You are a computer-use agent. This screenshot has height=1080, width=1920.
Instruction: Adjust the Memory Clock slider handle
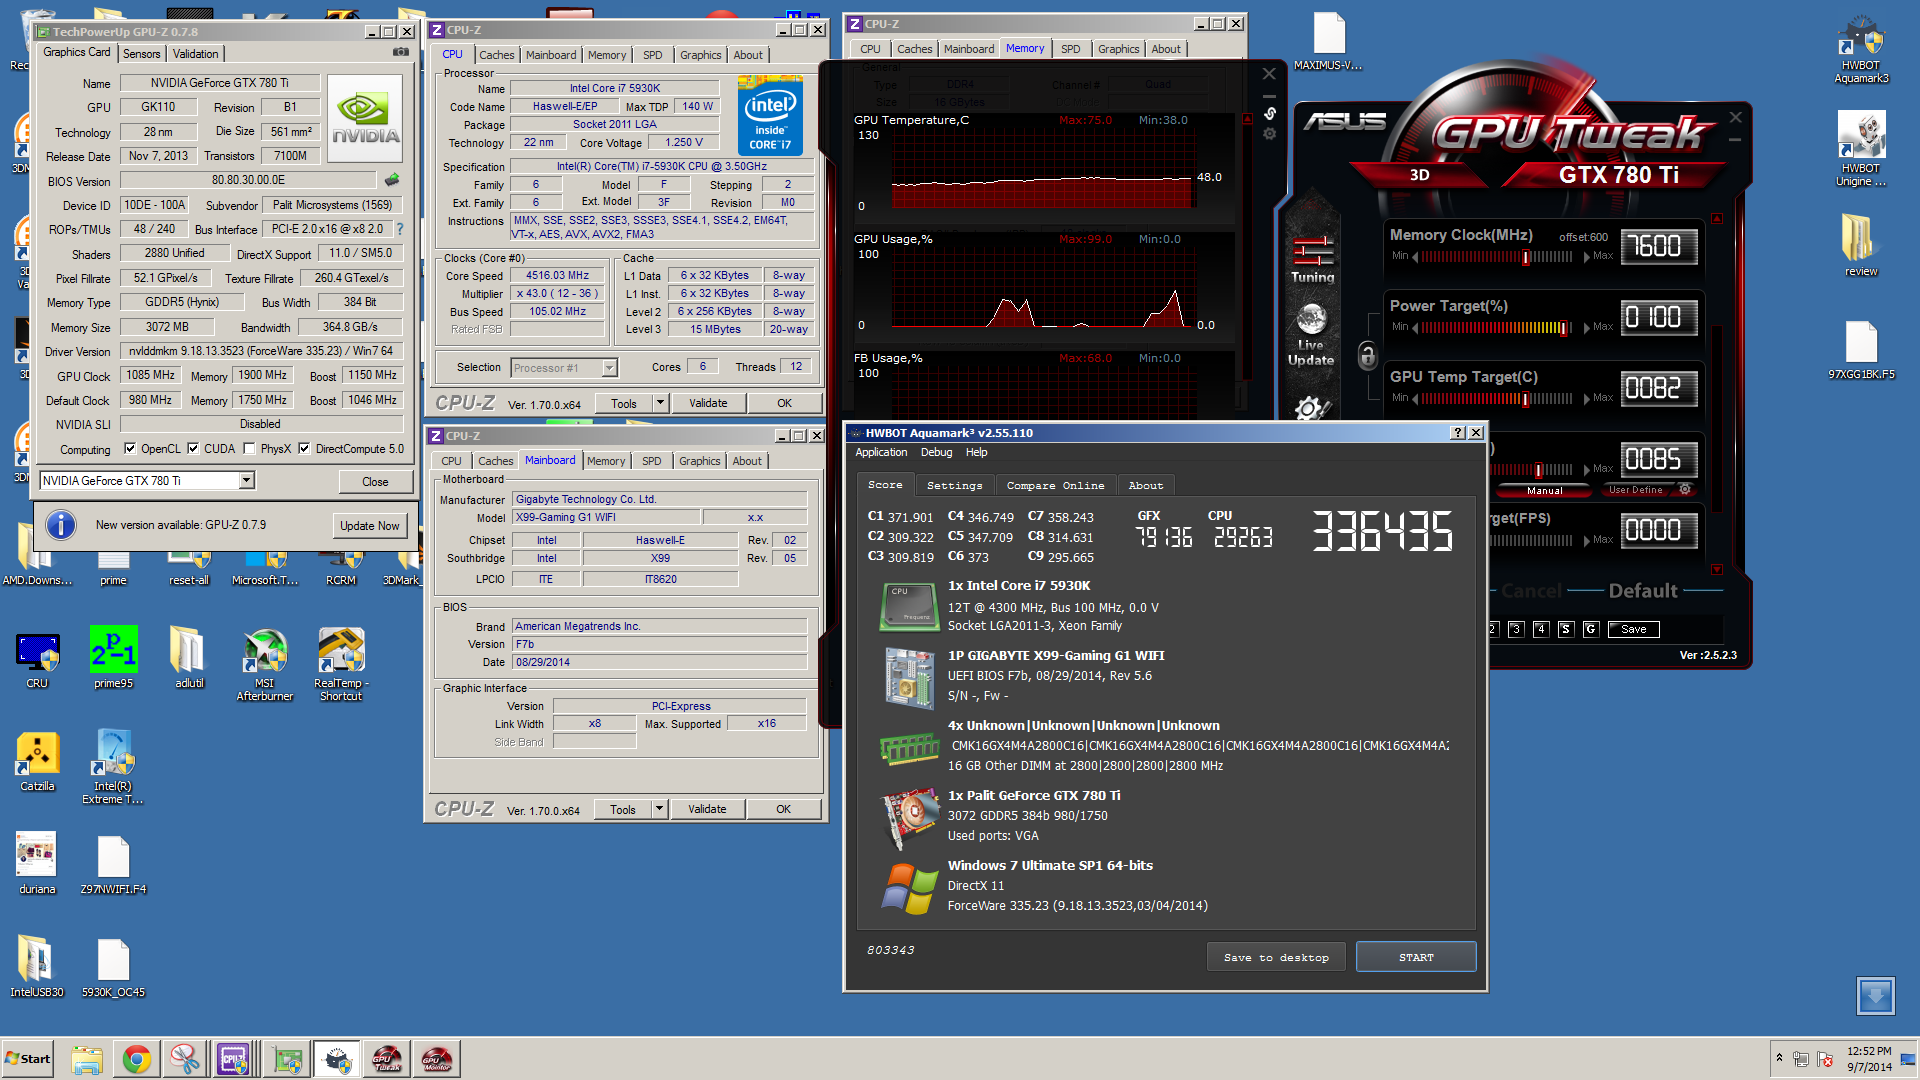pyautogui.click(x=1526, y=257)
